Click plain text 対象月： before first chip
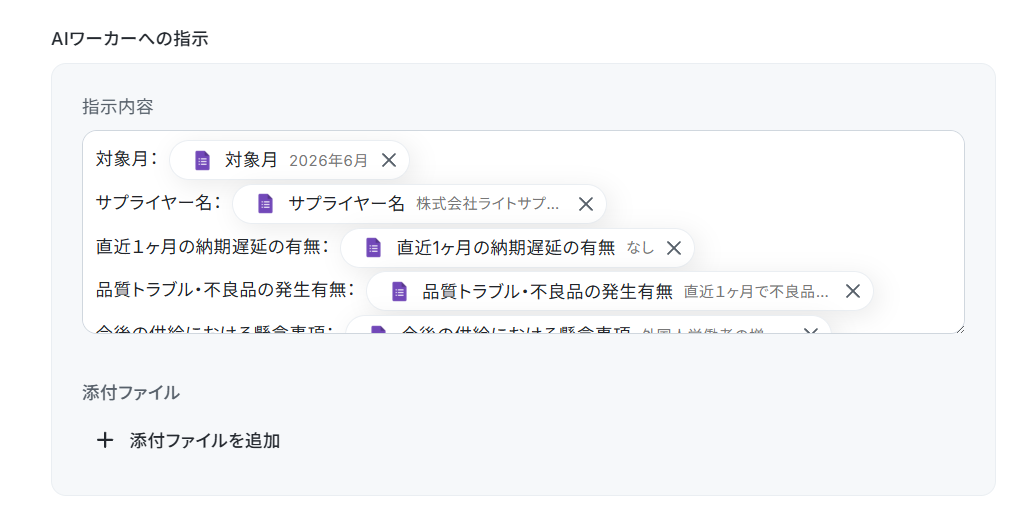 click(126, 158)
